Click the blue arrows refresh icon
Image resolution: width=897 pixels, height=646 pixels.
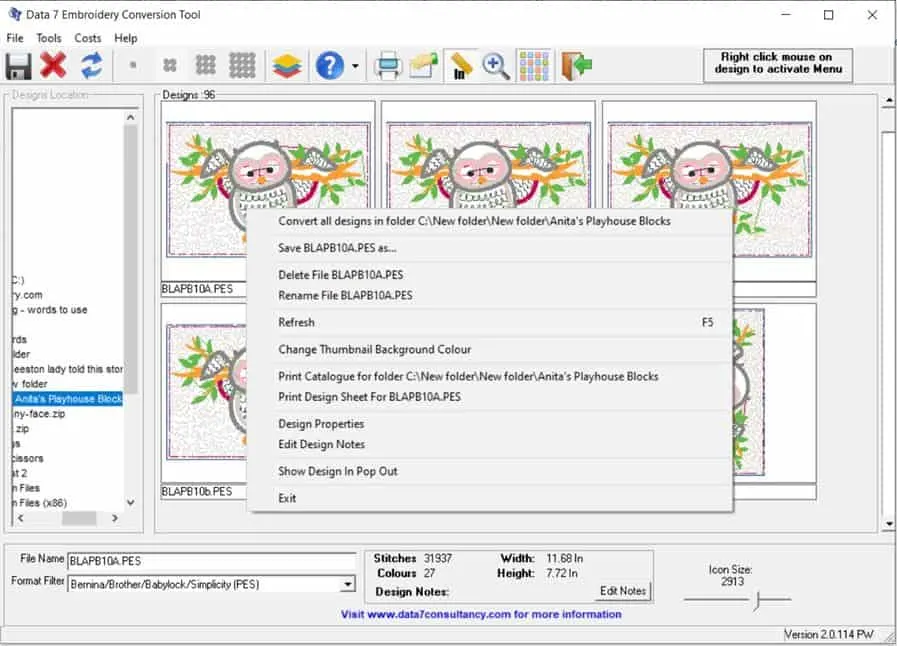click(92, 65)
